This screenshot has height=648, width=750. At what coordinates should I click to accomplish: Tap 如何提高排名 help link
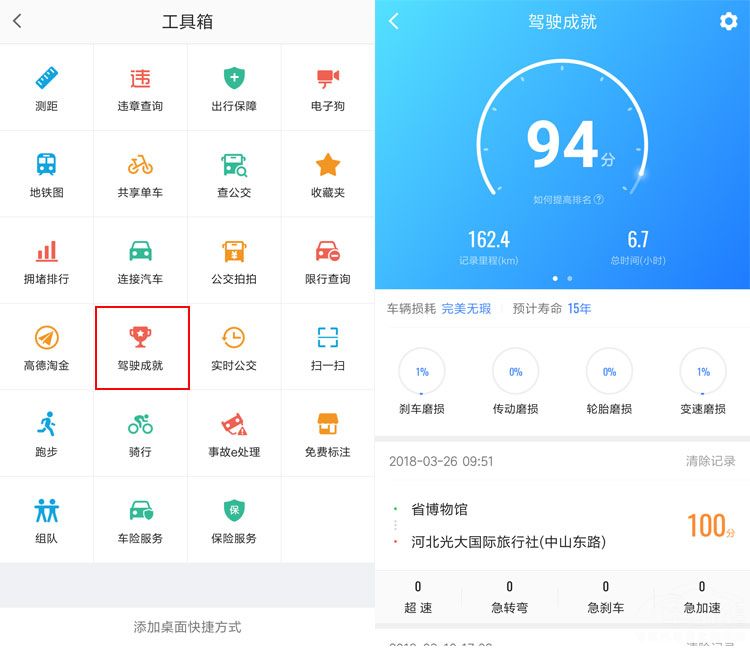[568, 199]
